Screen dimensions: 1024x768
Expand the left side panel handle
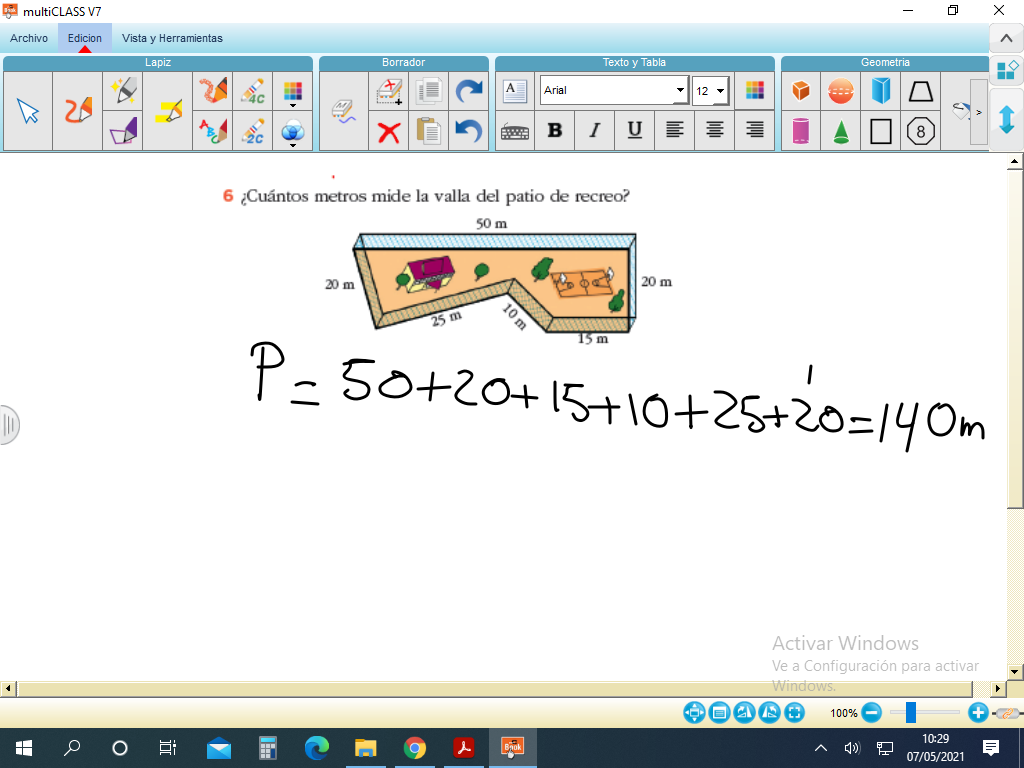pyautogui.click(x=9, y=425)
